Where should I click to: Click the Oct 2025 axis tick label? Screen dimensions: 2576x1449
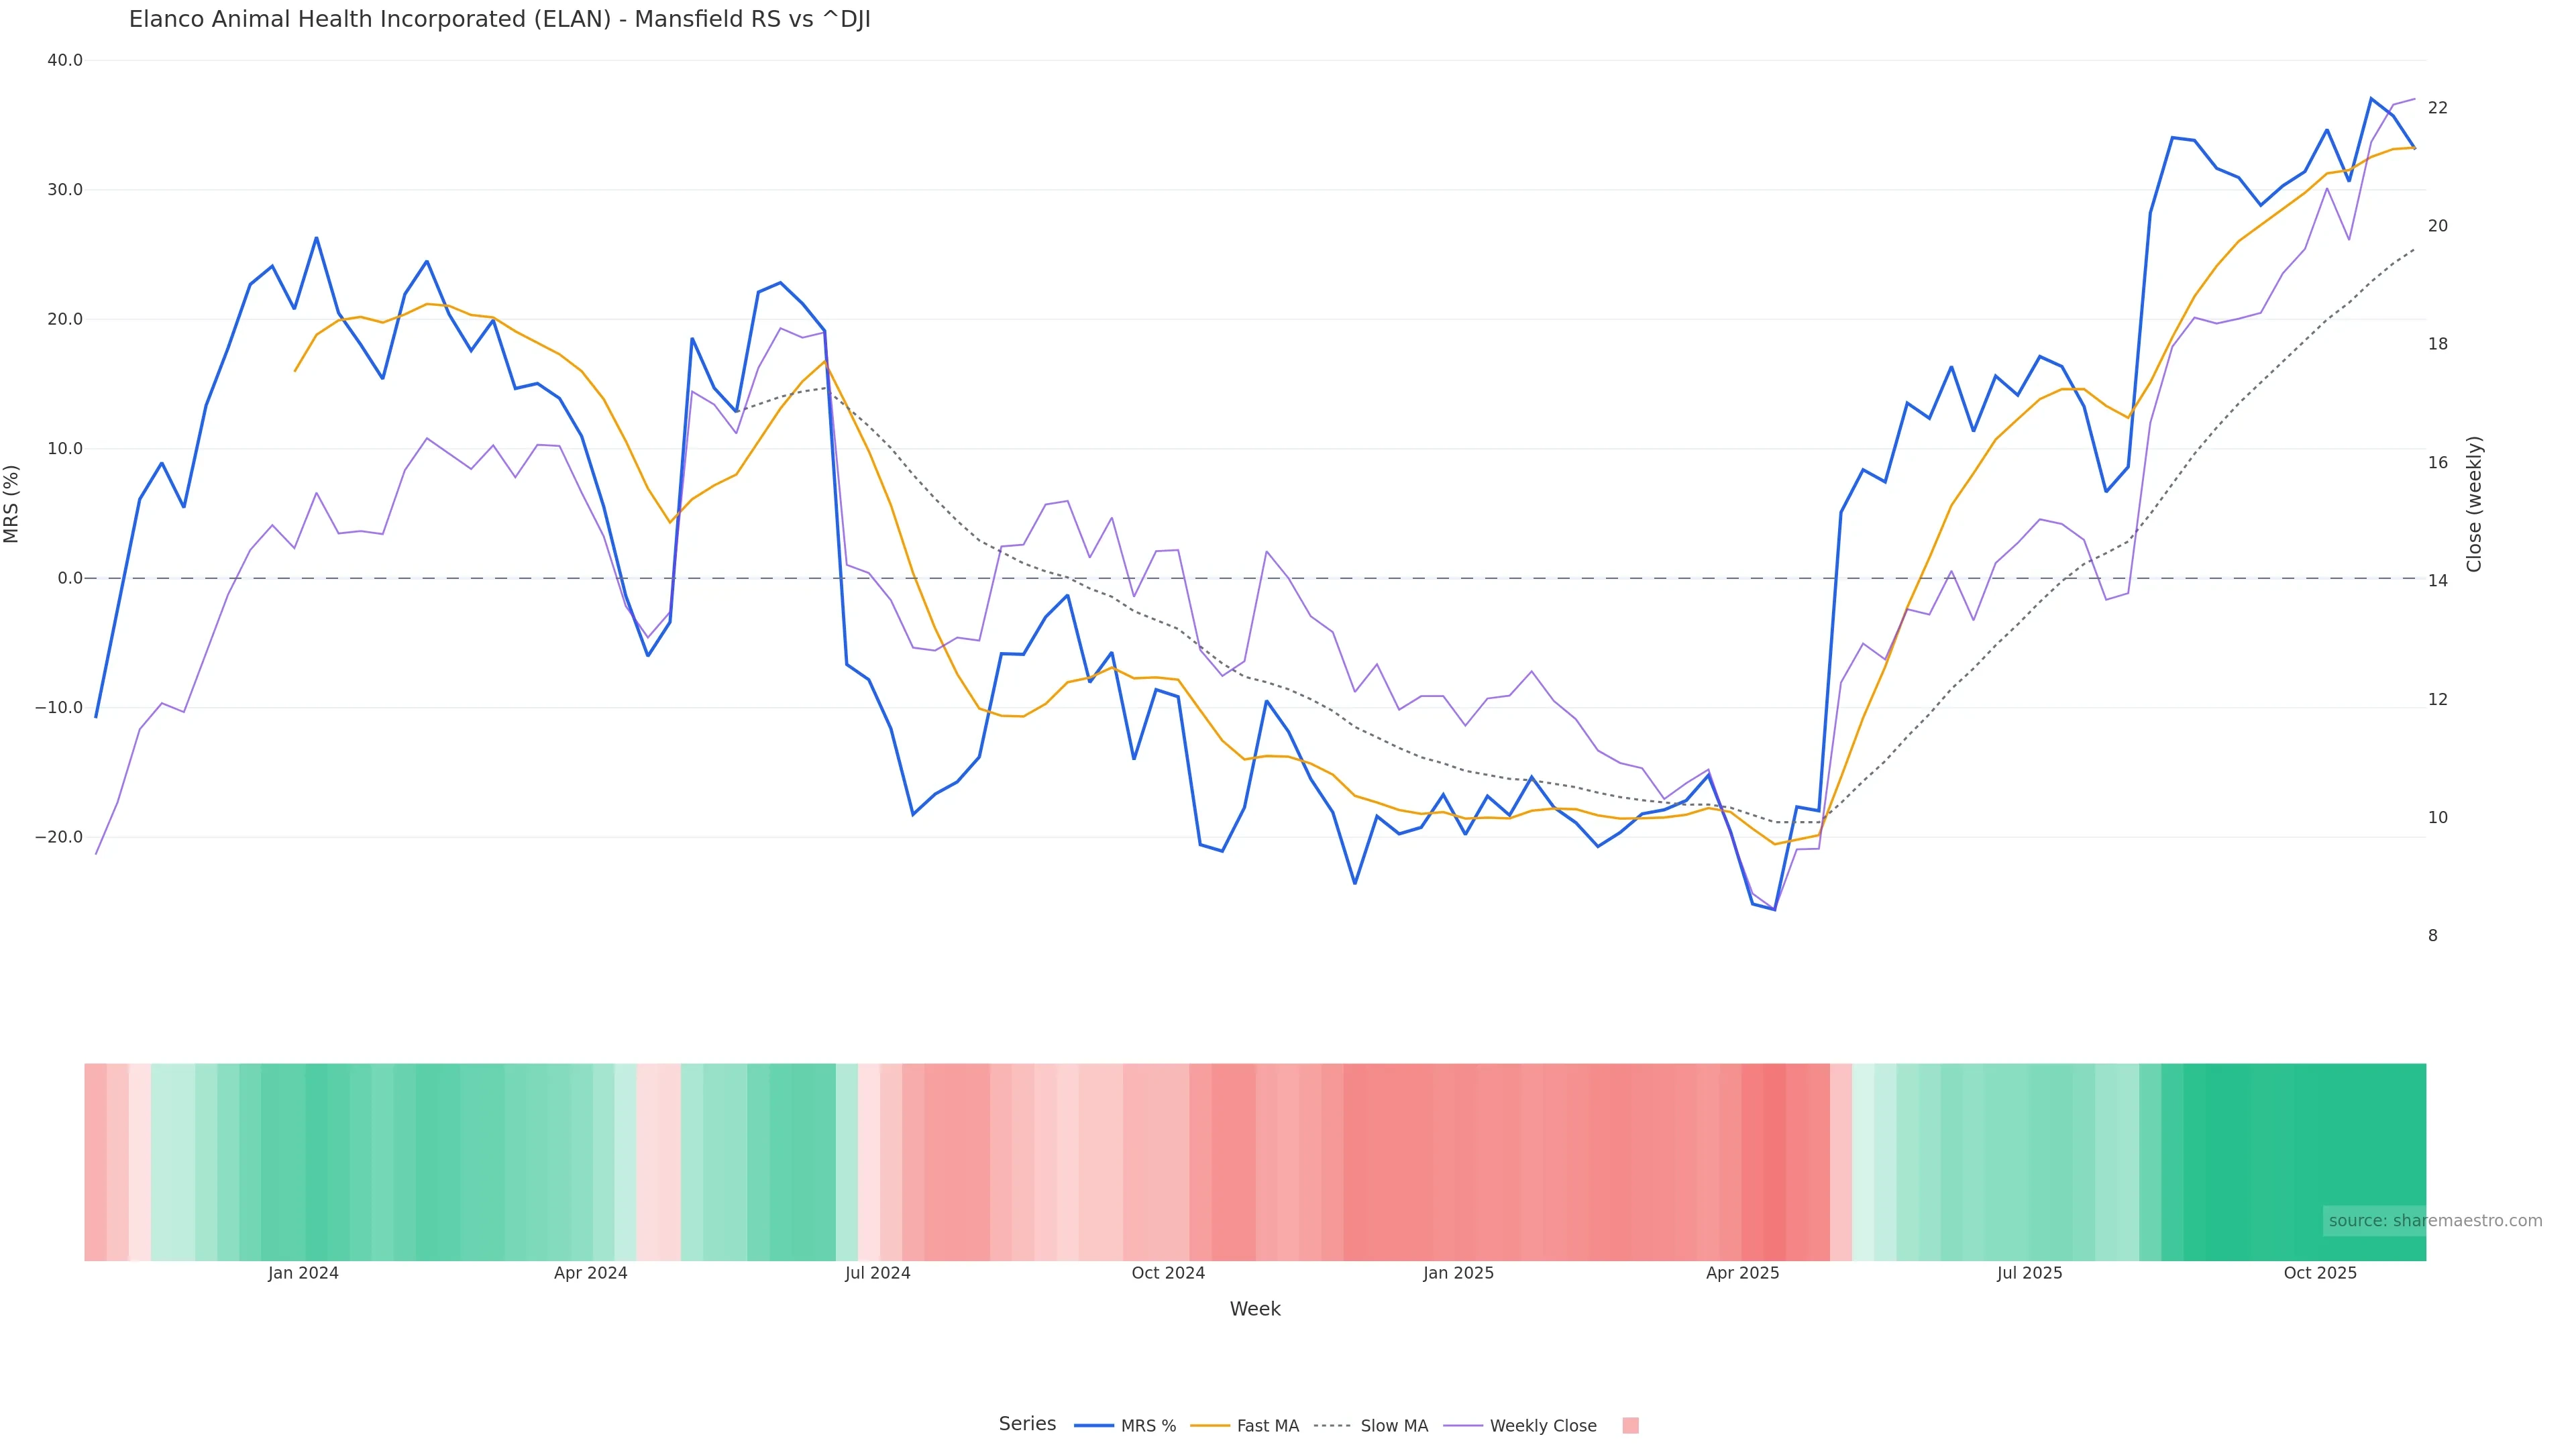tap(2320, 1274)
